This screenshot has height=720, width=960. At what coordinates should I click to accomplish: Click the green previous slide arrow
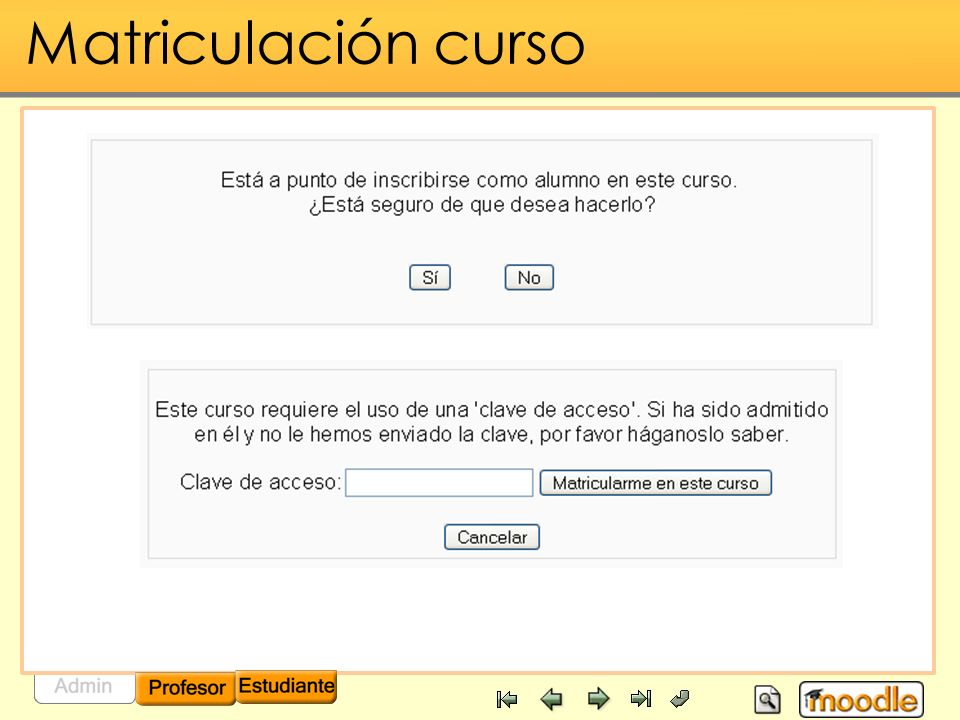pos(552,699)
